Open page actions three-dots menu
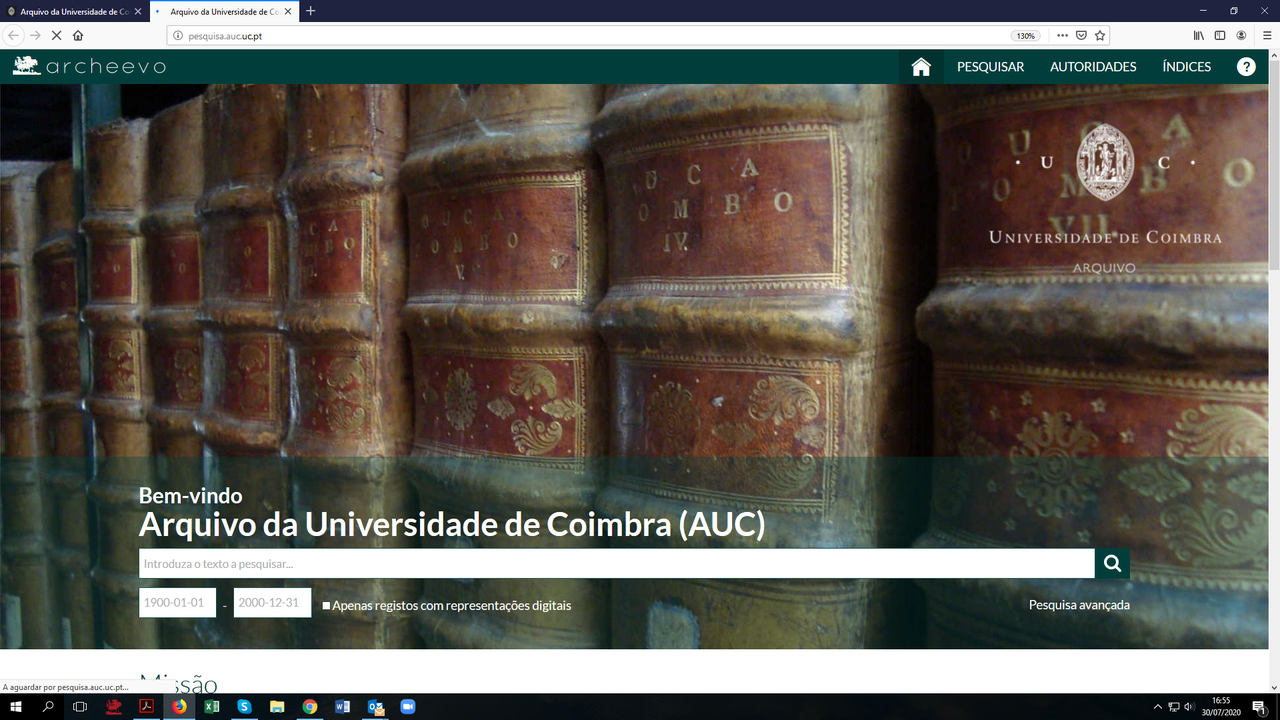Image resolution: width=1280 pixels, height=720 pixels. click(x=1062, y=35)
